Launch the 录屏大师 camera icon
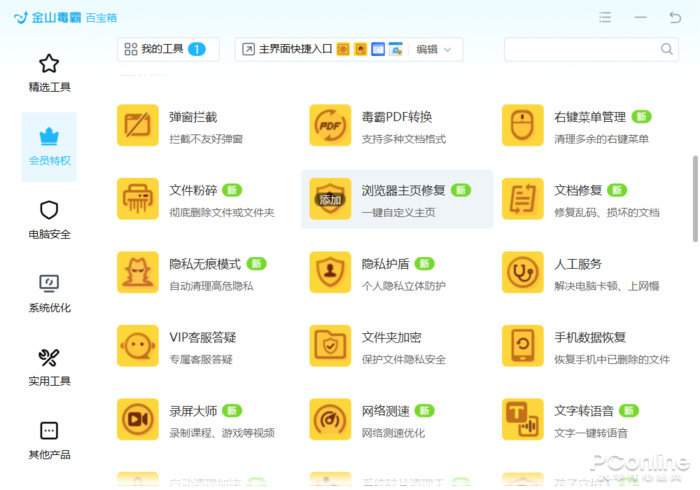The image size is (700, 490). [x=138, y=419]
